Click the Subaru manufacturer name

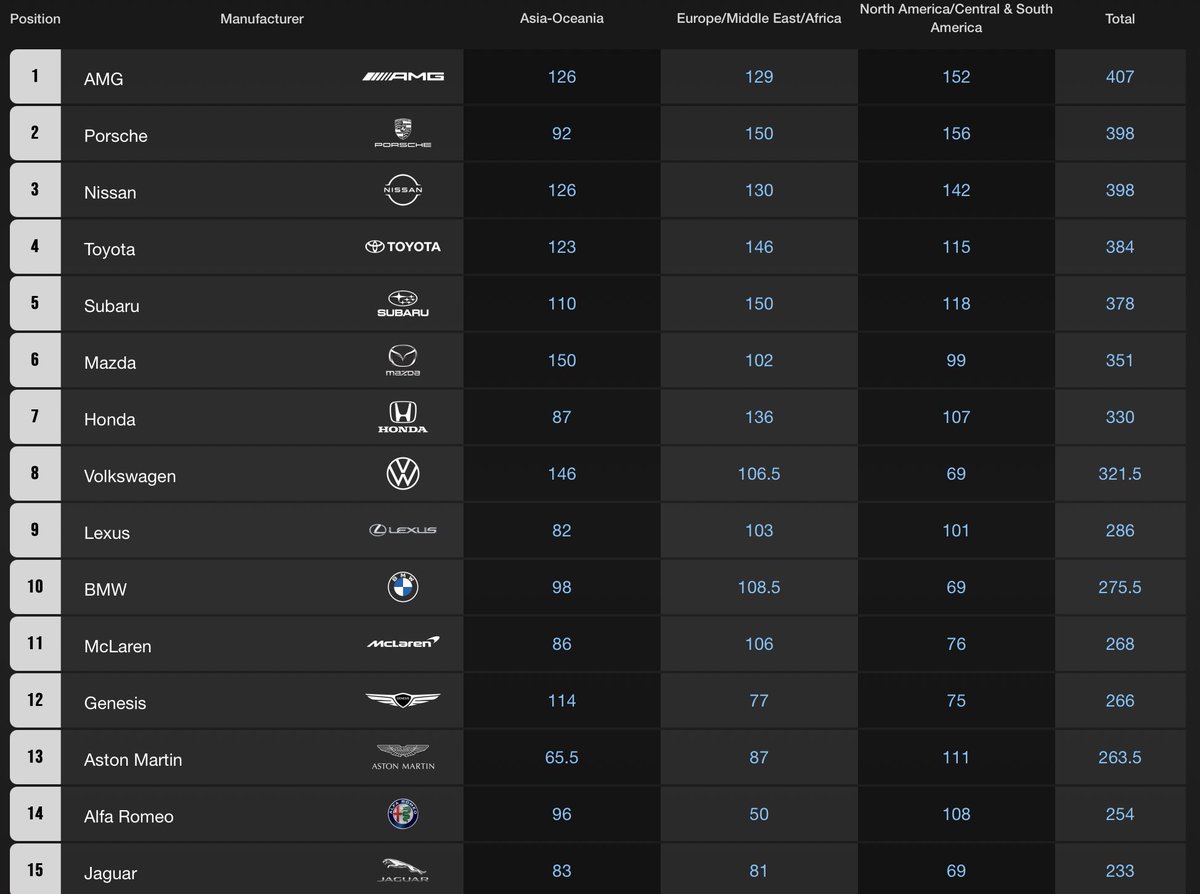click(x=112, y=306)
